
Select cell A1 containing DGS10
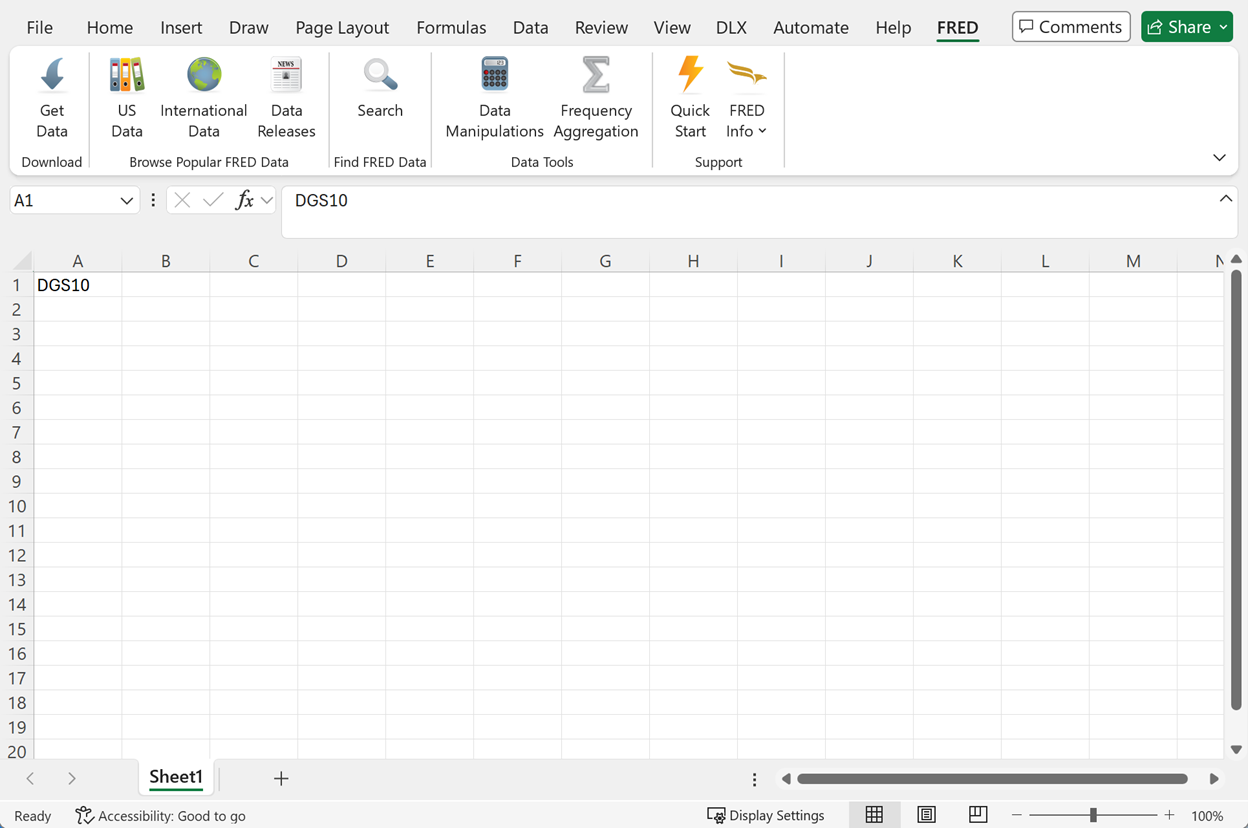77,285
